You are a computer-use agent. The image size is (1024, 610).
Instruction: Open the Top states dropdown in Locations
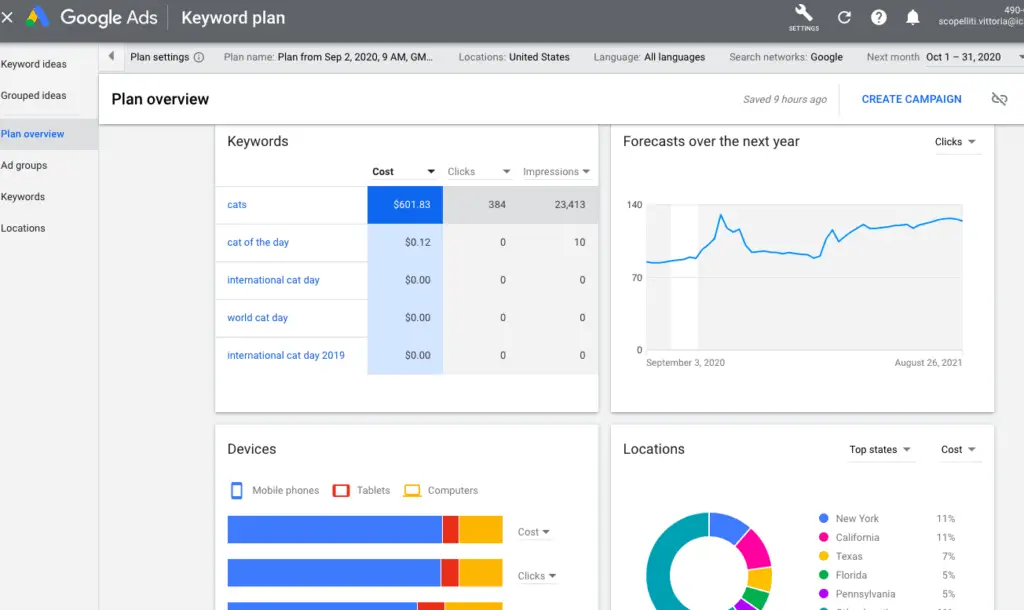click(x=880, y=449)
